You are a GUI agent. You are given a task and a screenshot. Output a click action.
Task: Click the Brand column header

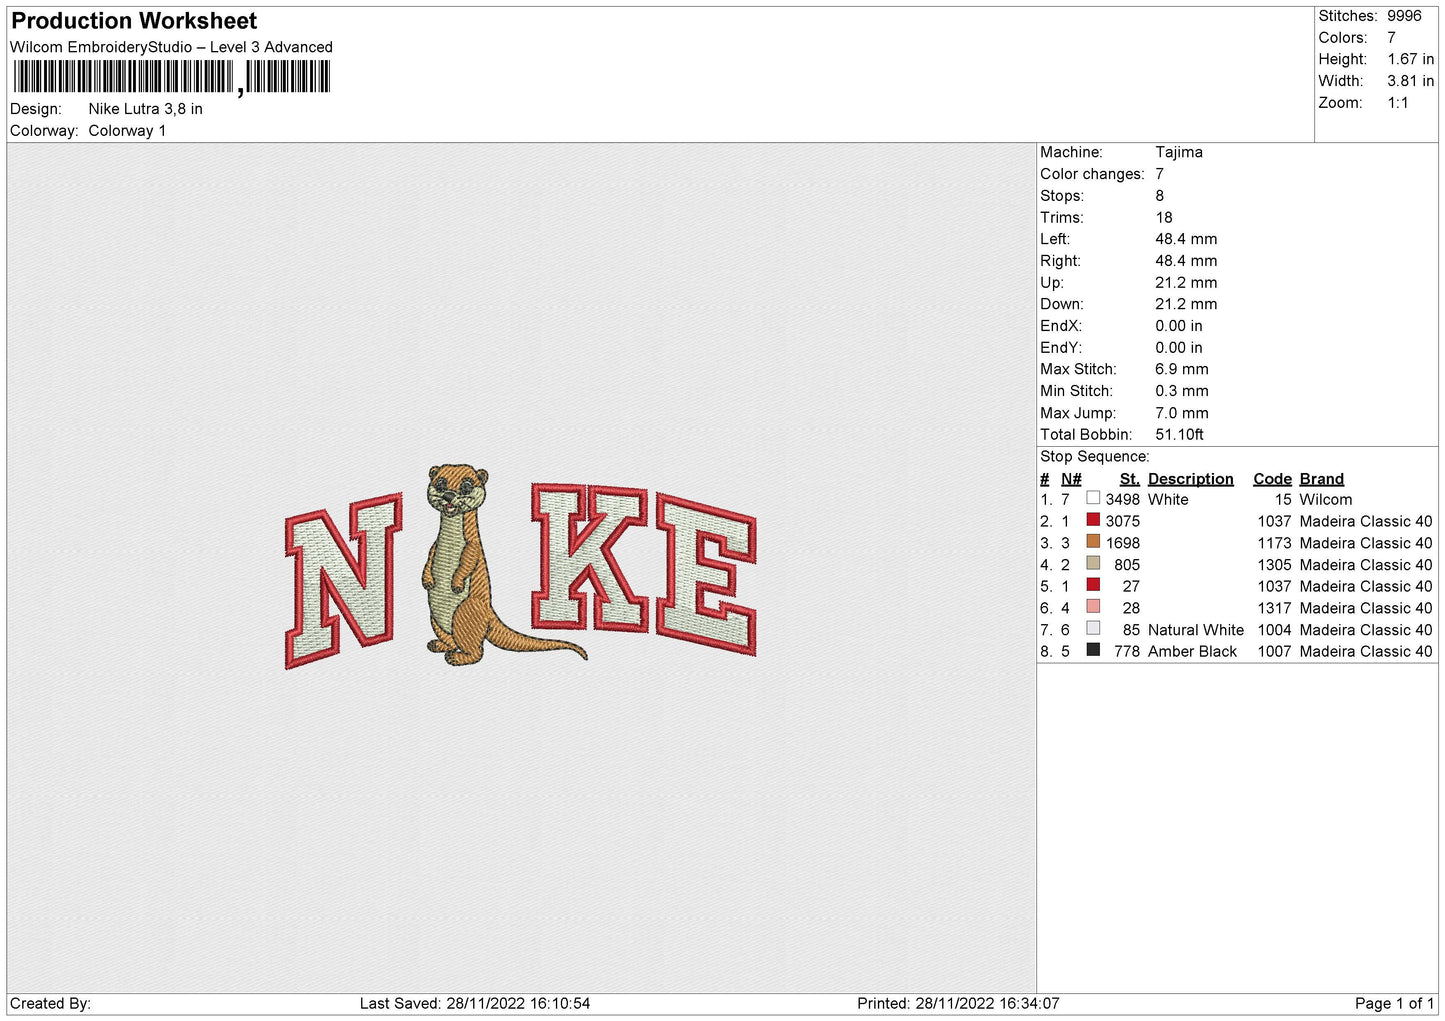coord(1322,479)
